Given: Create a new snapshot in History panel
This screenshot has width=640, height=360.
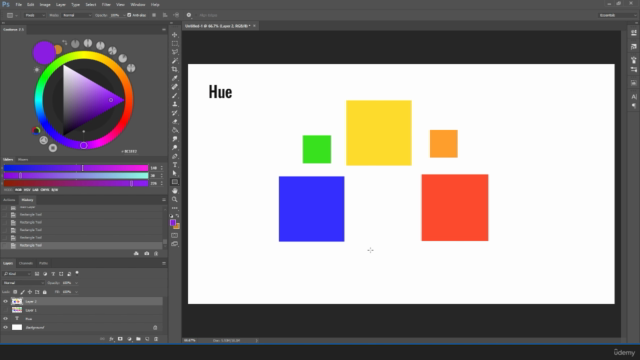Looking at the screenshot, I should click(147, 253).
